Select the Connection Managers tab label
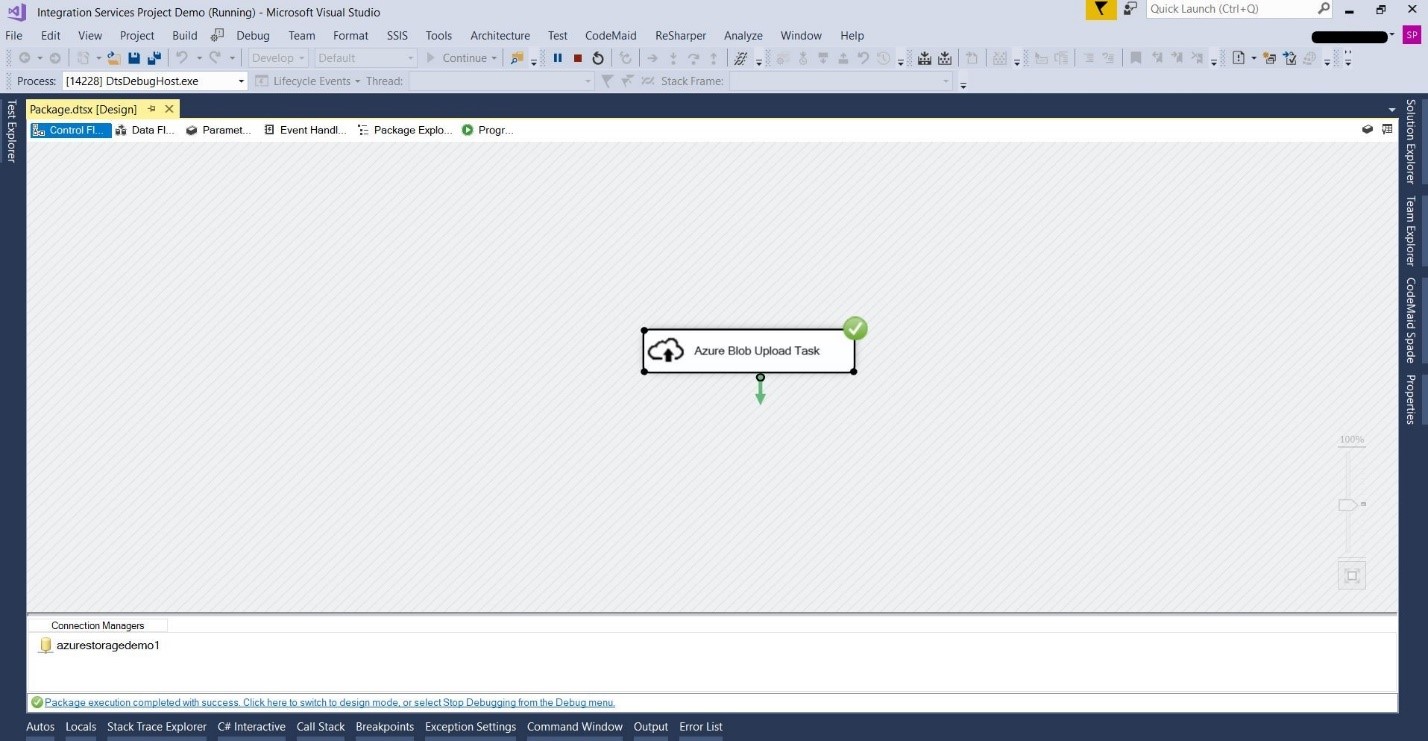 [x=98, y=625]
